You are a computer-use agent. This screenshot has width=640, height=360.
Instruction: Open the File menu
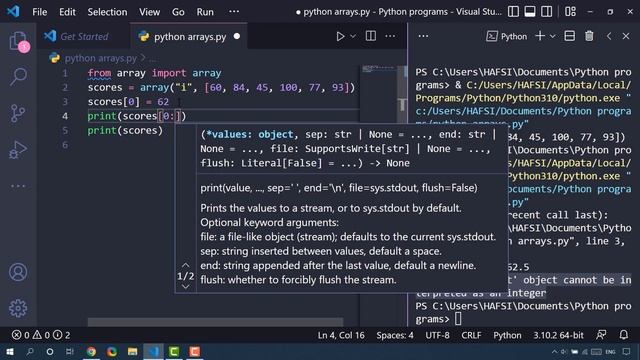point(40,12)
